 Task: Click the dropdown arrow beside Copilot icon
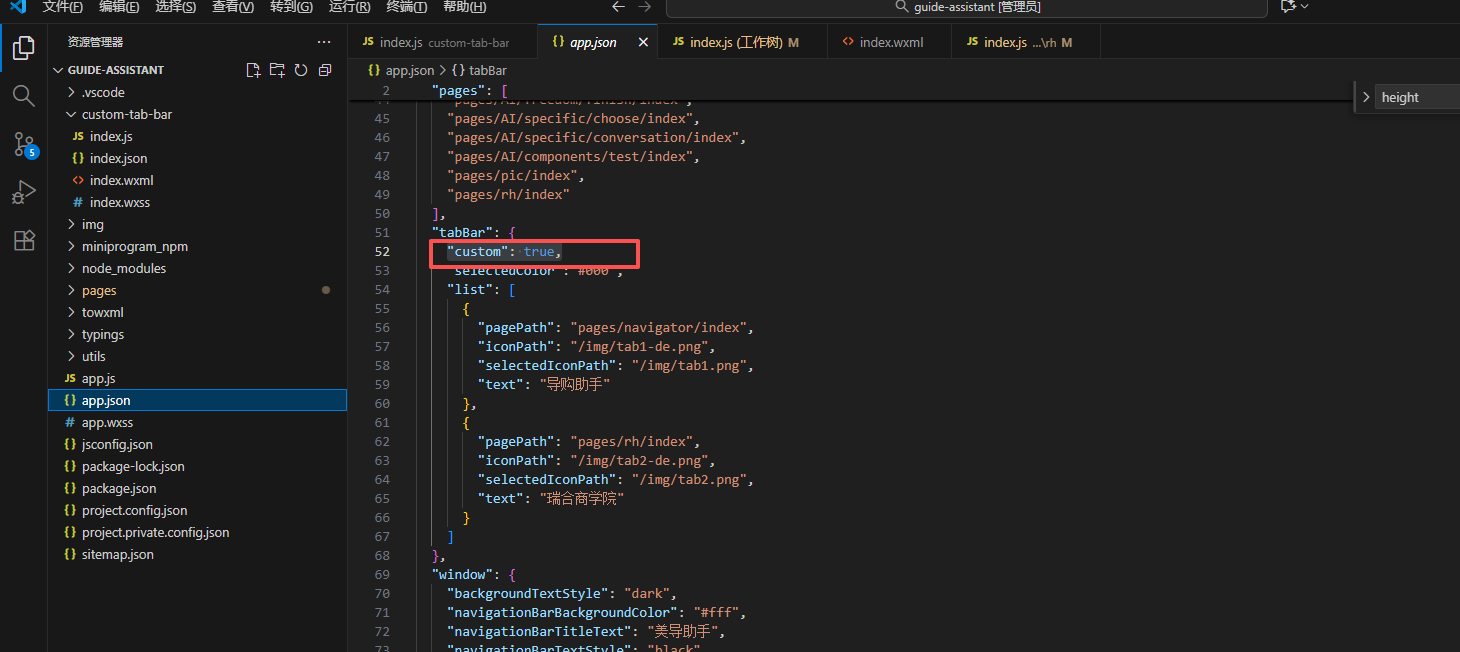coord(1304,7)
